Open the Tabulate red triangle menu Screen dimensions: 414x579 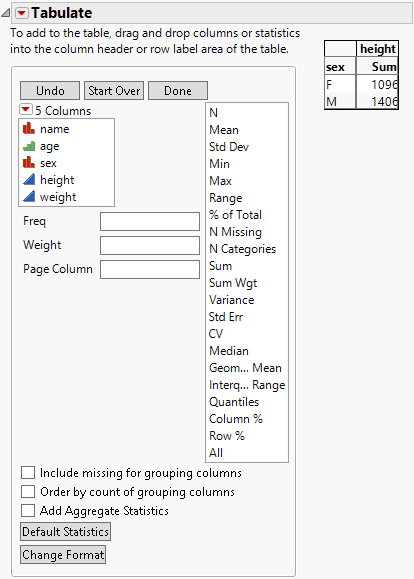pyautogui.click(x=21, y=13)
